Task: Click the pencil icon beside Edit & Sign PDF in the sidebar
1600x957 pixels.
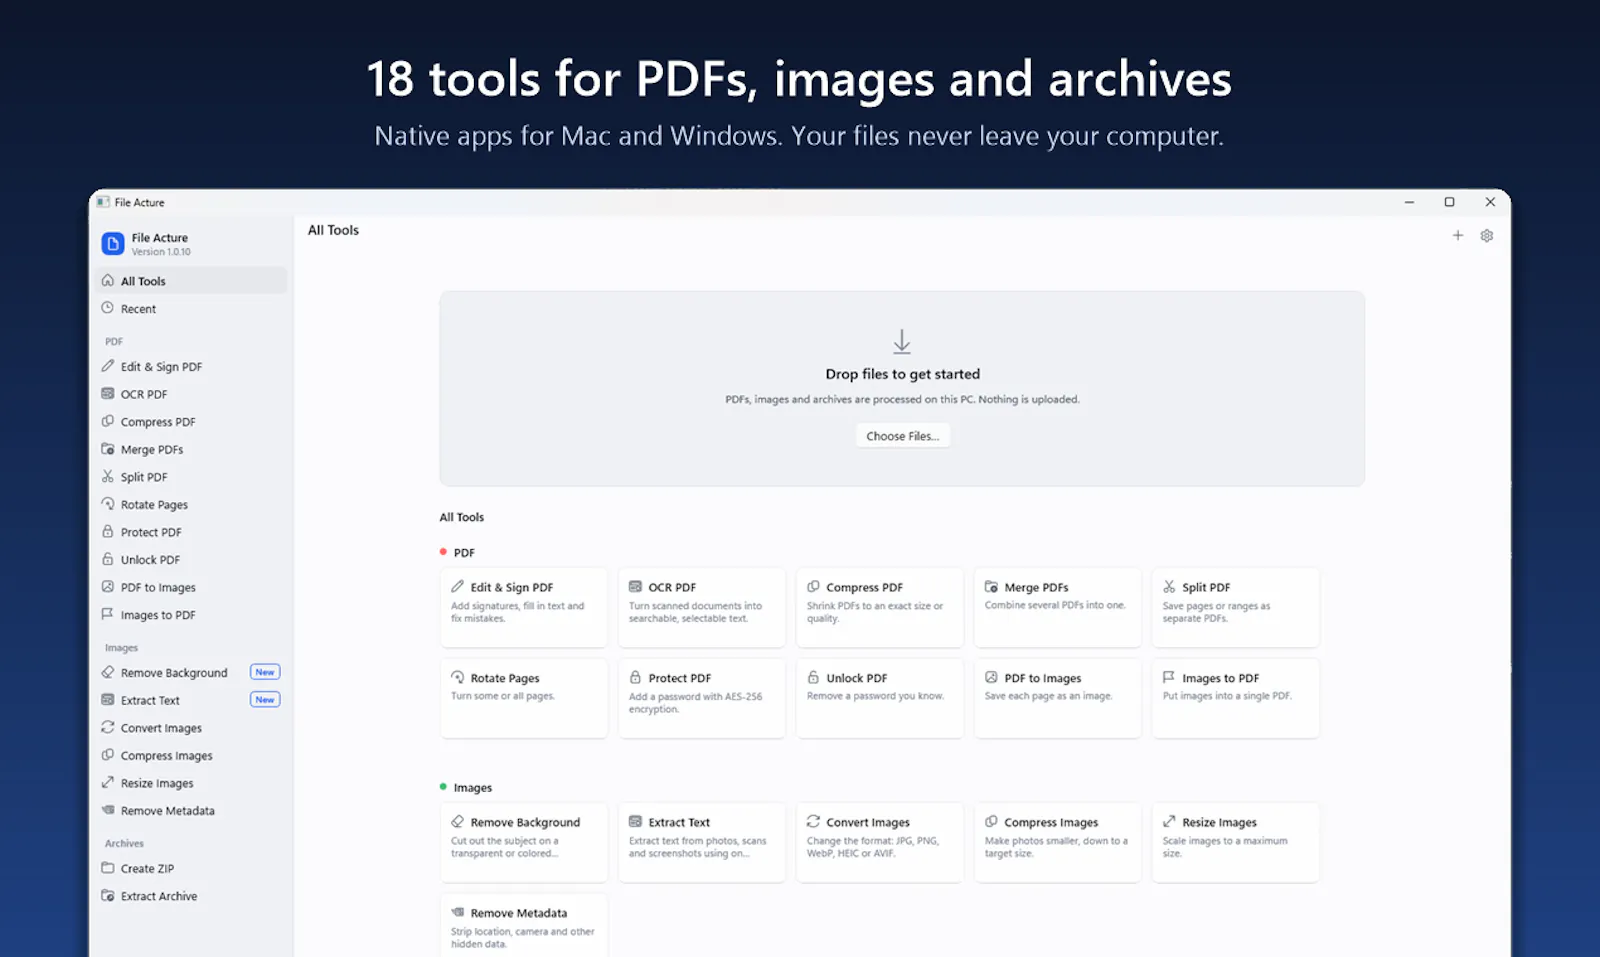Action: point(108,366)
